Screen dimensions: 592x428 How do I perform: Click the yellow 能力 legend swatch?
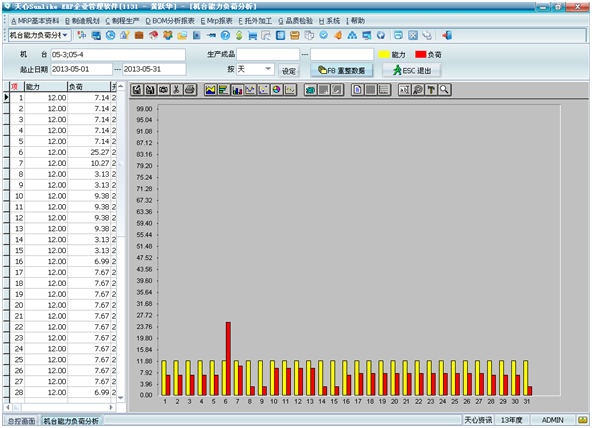[384, 54]
